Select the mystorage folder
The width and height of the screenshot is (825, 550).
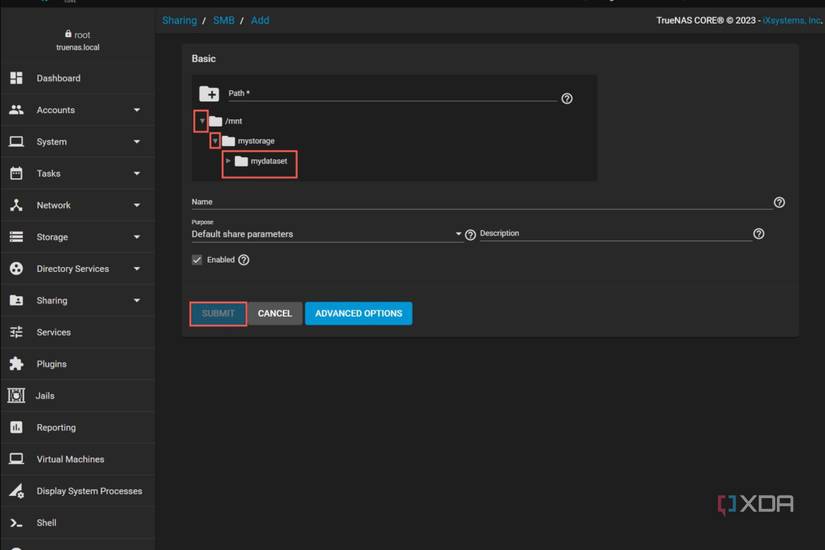pos(256,141)
